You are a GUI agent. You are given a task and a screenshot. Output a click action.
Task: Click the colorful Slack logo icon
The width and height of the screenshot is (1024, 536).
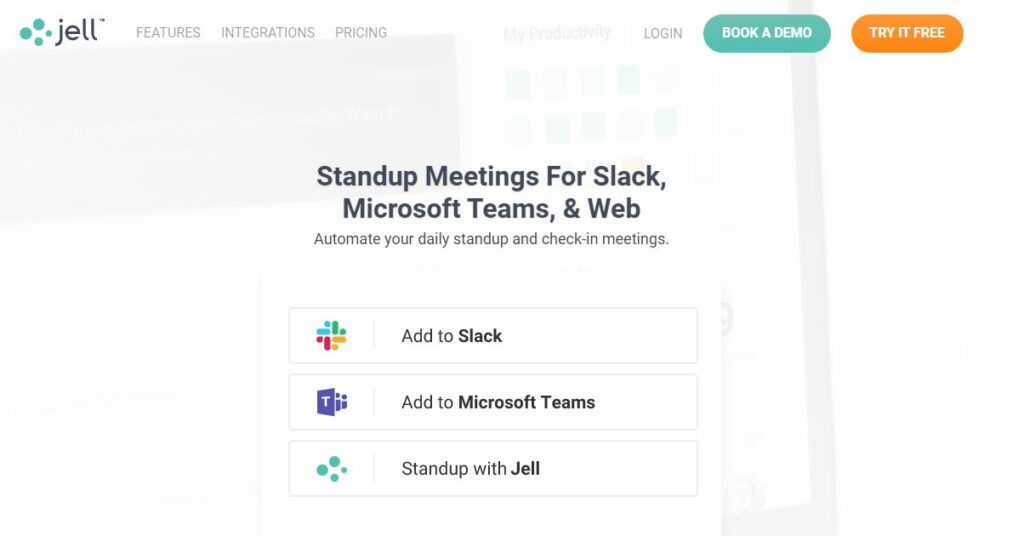click(331, 336)
